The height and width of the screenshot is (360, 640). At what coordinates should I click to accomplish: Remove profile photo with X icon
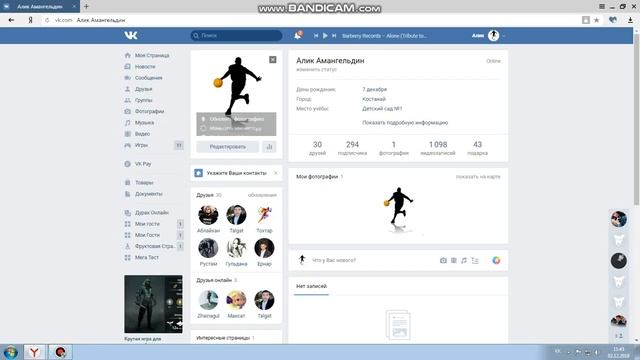tap(273, 60)
